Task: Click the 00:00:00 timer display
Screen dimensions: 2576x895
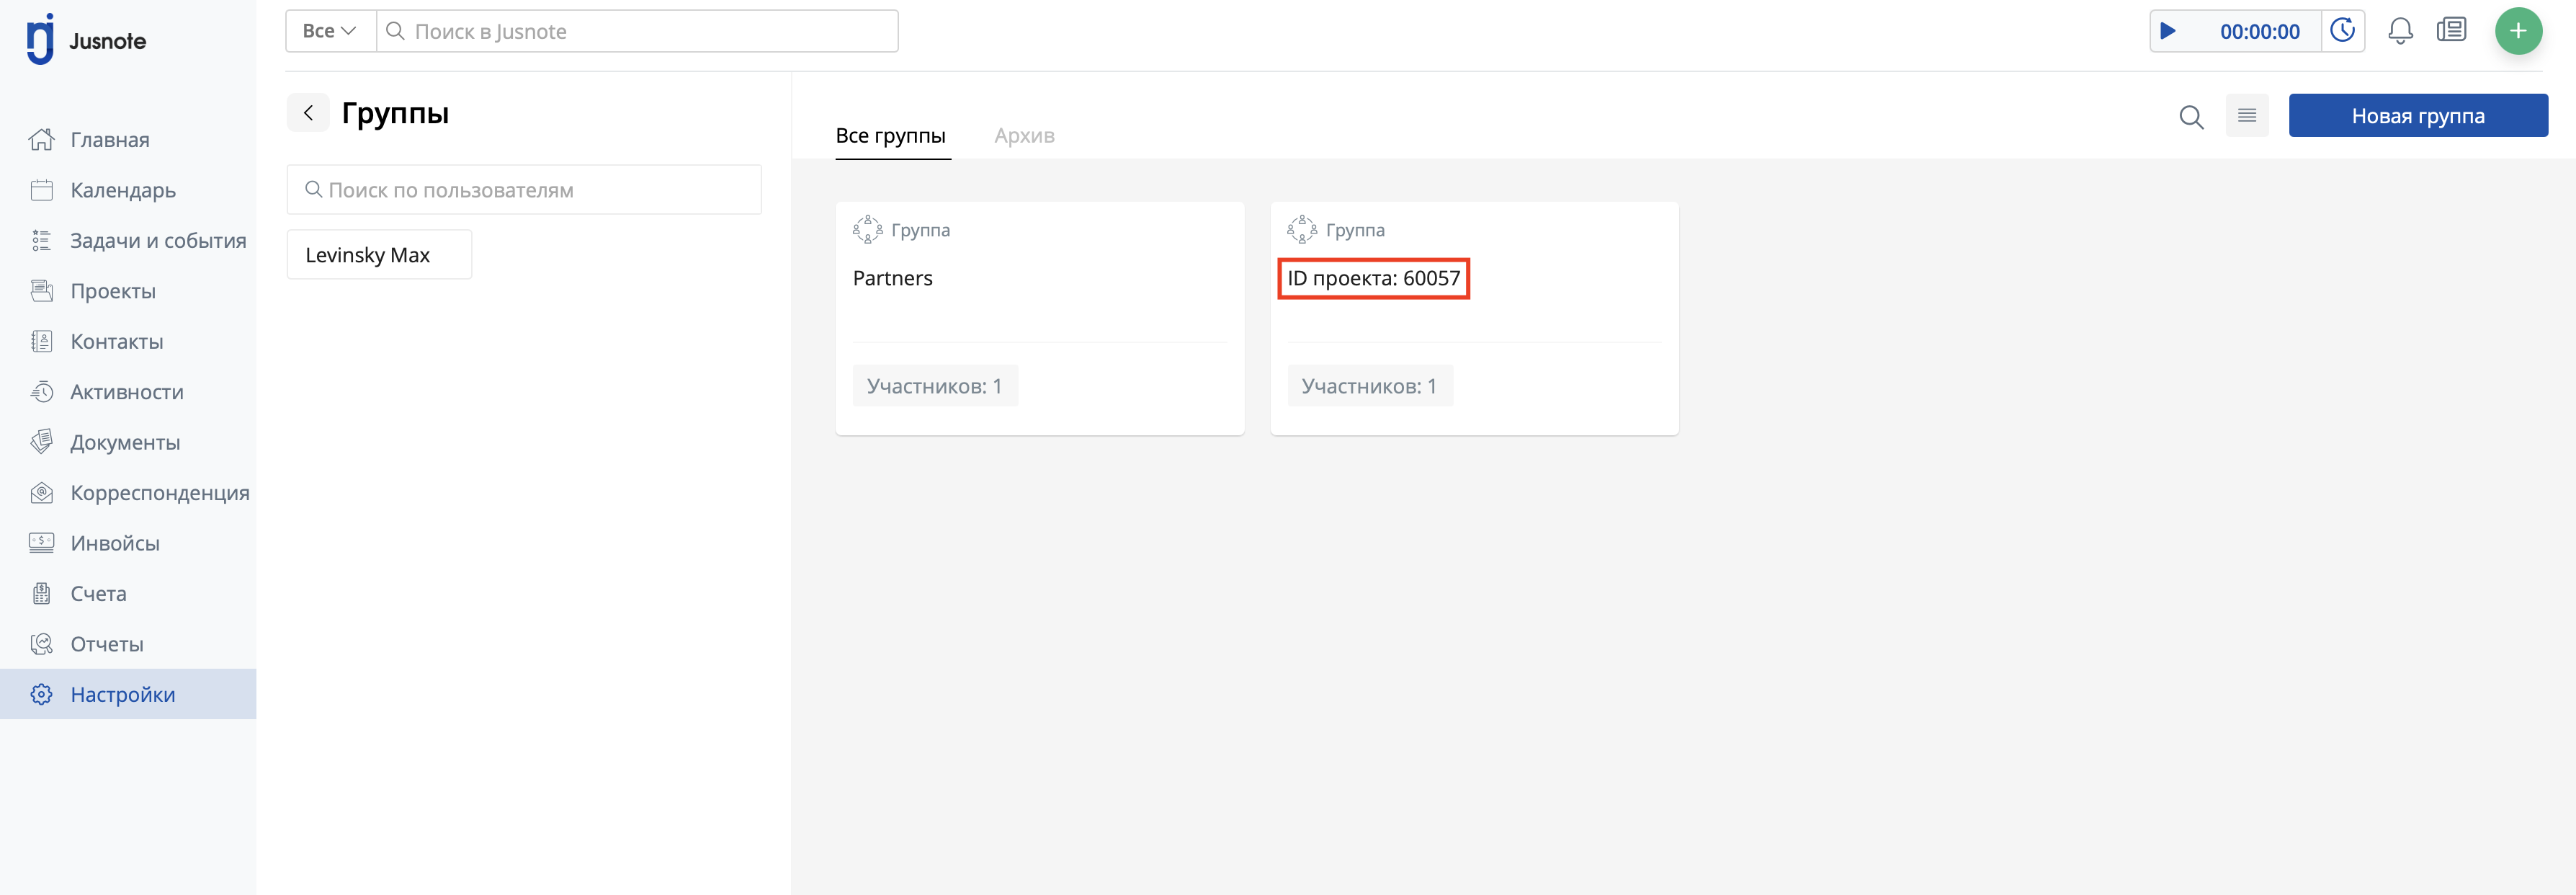Action: point(2259,32)
